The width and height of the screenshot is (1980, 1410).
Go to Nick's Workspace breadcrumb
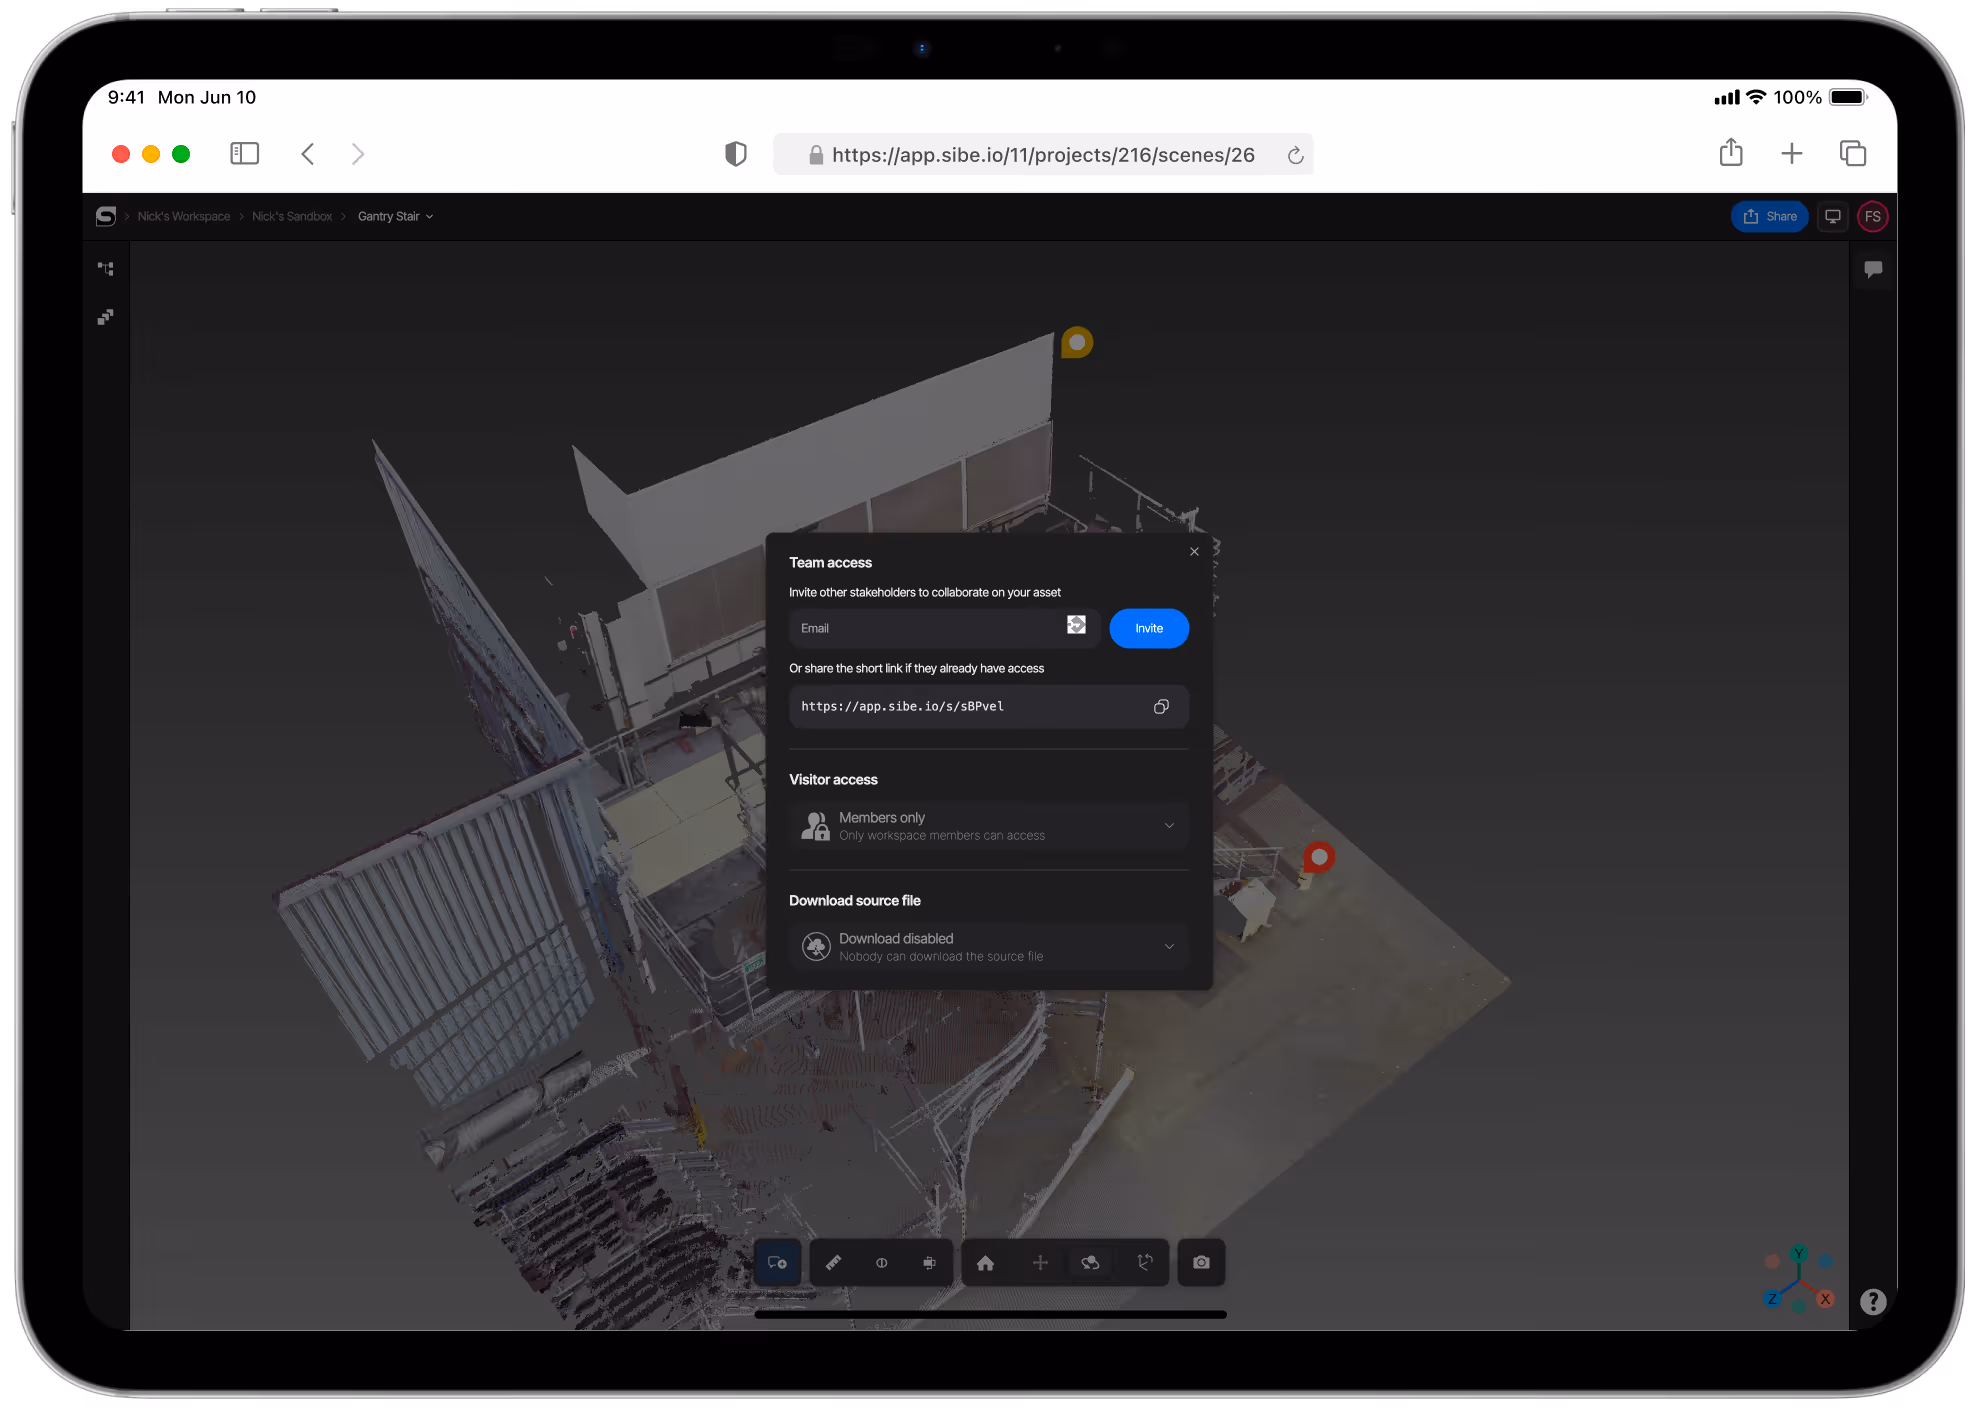pyautogui.click(x=184, y=216)
